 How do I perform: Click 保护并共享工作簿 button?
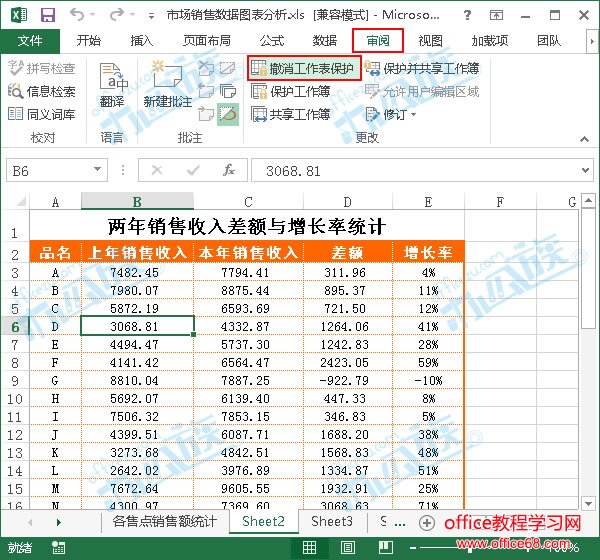point(422,69)
